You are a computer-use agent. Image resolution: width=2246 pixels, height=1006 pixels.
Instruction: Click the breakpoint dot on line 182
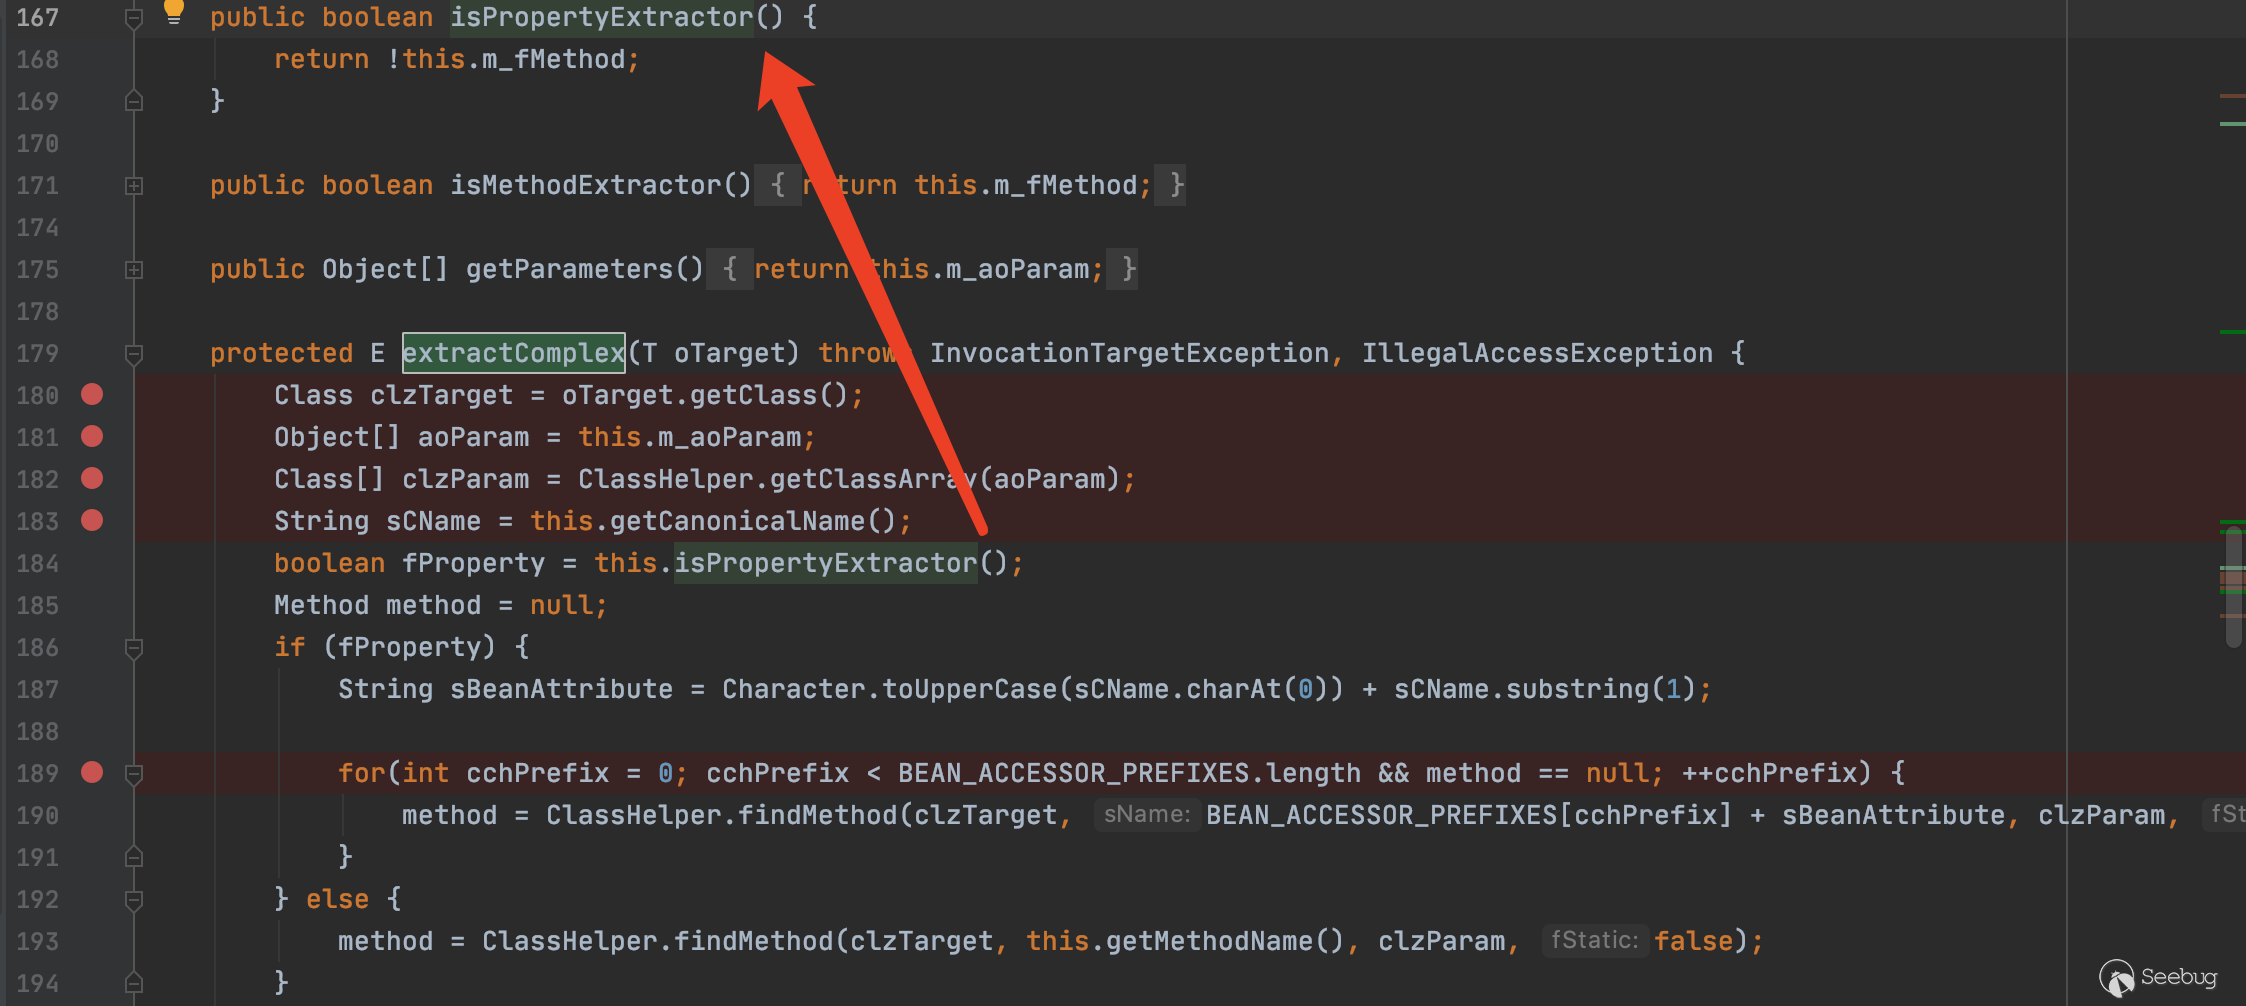click(x=92, y=479)
